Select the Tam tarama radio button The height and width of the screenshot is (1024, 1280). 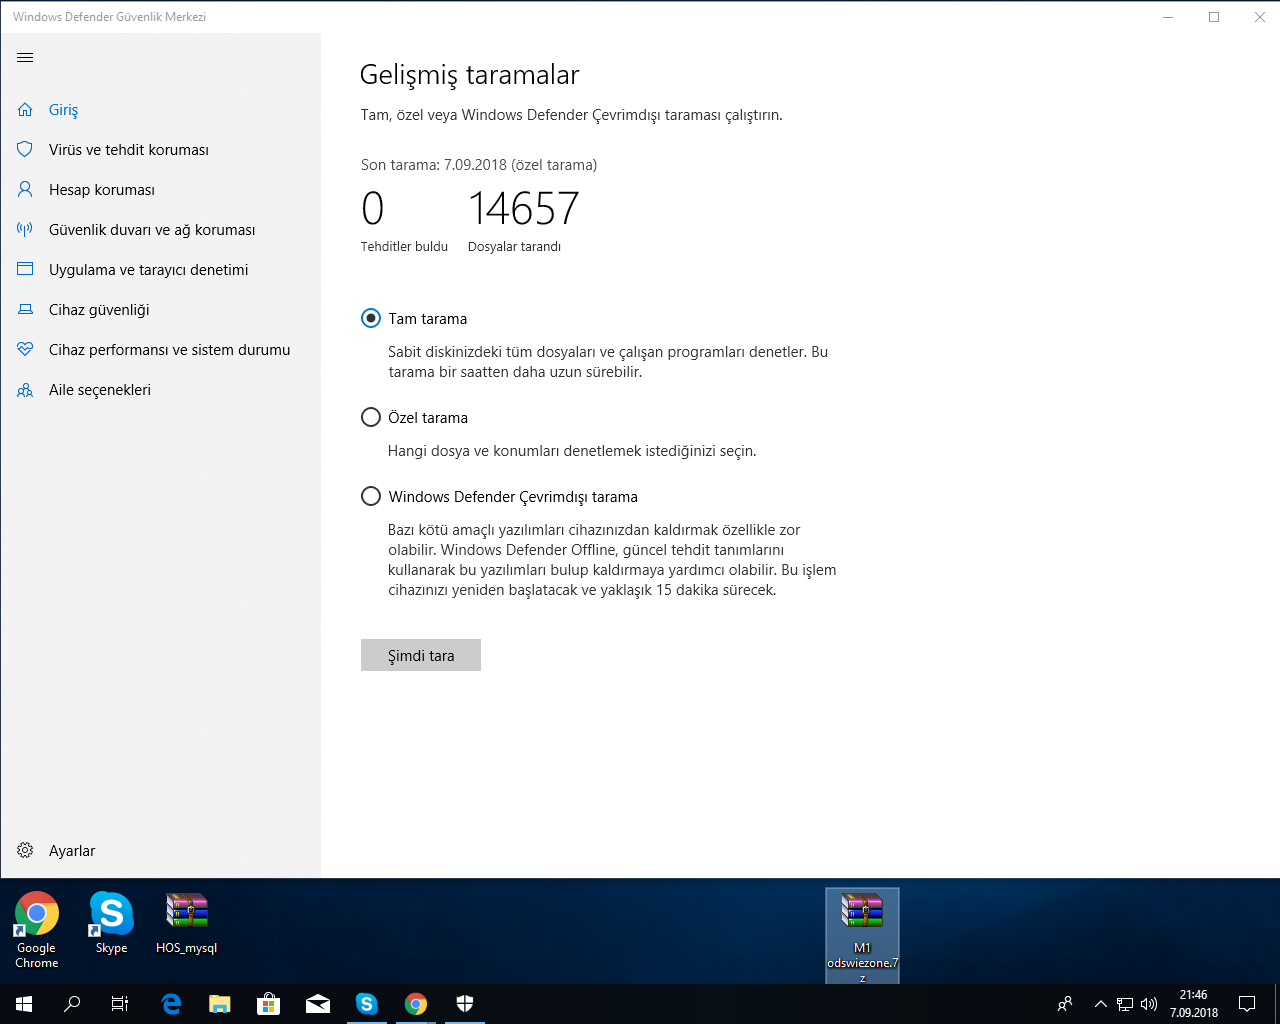[371, 318]
